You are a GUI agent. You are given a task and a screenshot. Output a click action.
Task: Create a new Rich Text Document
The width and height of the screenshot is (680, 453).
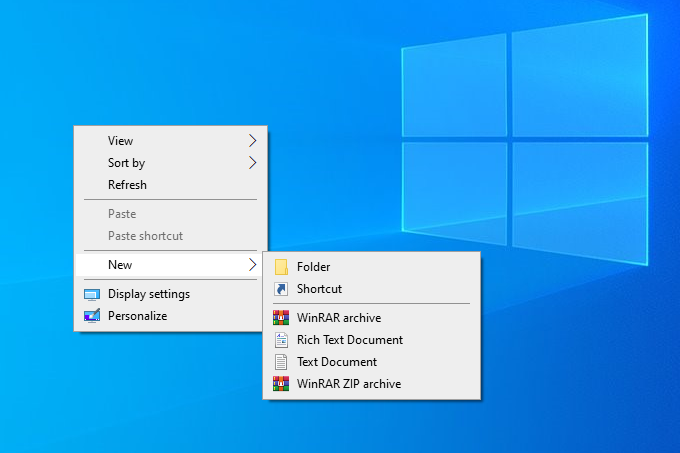pyautogui.click(x=372, y=340)
